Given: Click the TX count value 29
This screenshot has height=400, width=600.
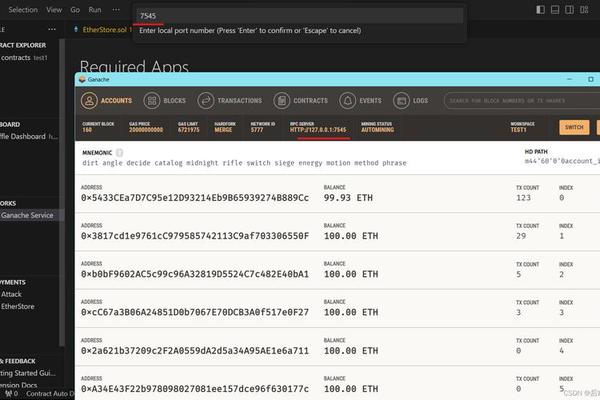Looking at the screenshot, I should point(521,236).
